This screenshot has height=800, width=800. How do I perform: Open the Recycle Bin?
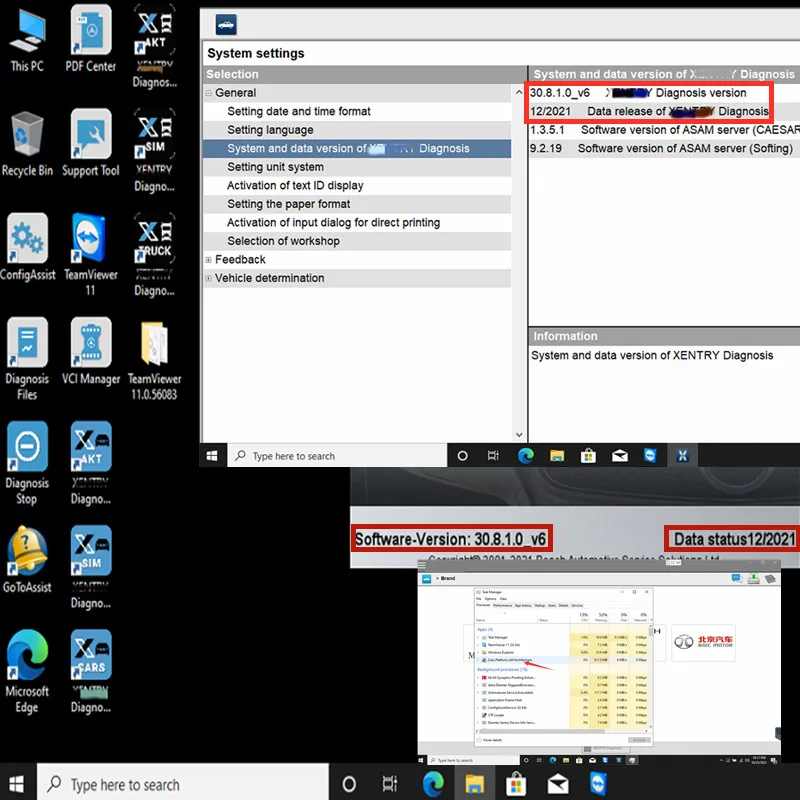27,144
